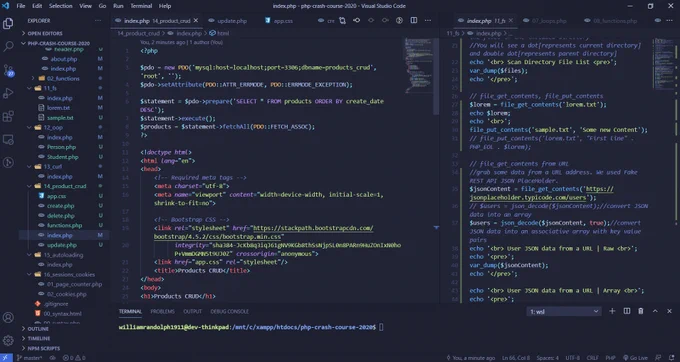Viewport: 680px width, 362px height.
Task: Click the remote WSL indicator in status bar
Action: point(6,358)
